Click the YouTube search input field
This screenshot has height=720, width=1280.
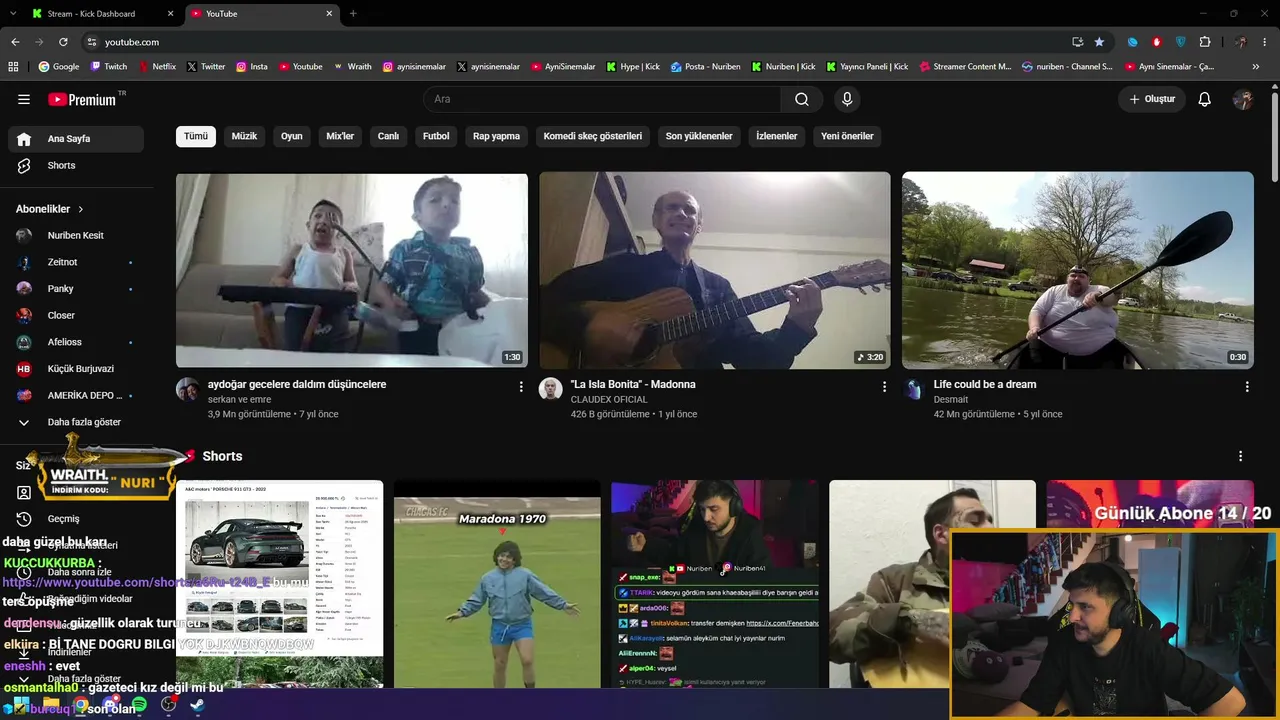[x=603, y=99]
